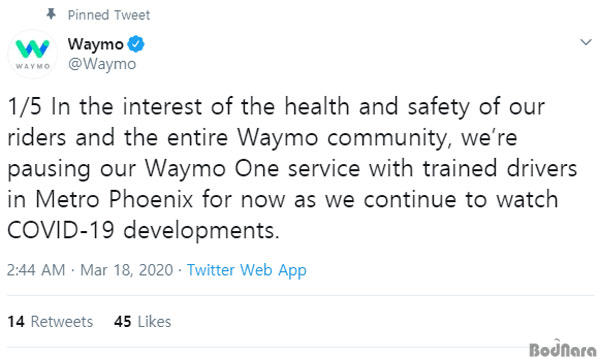The image size is (600, 360).
Task: Click the COVID-19 developments text
Action: click(143, 230)
